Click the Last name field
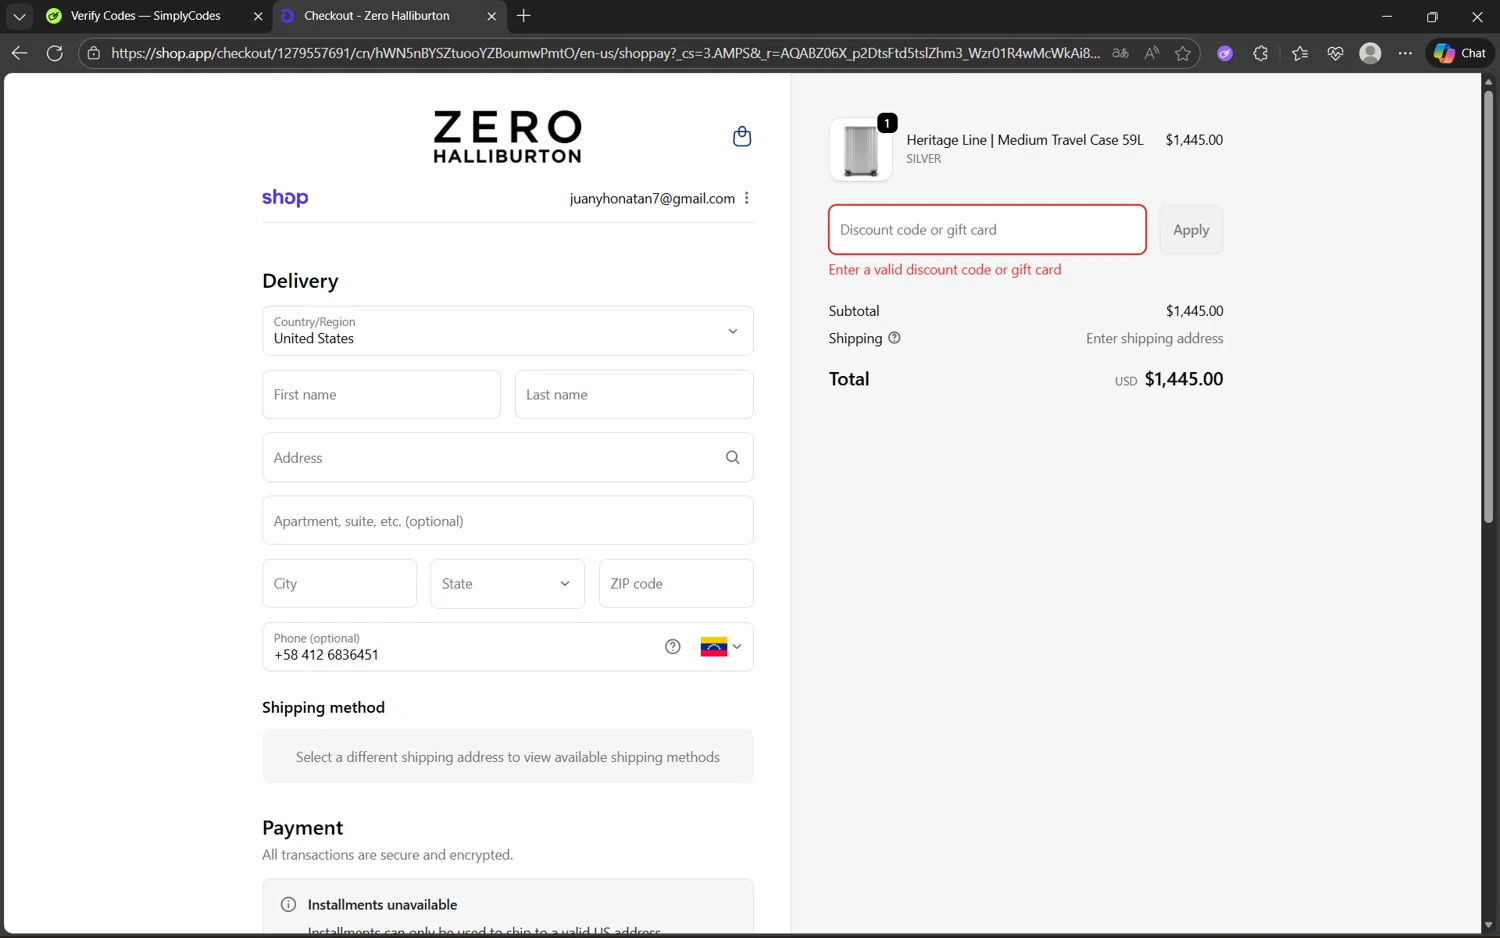Screen dimensions: 1500x938 click(x=634, y=395)
